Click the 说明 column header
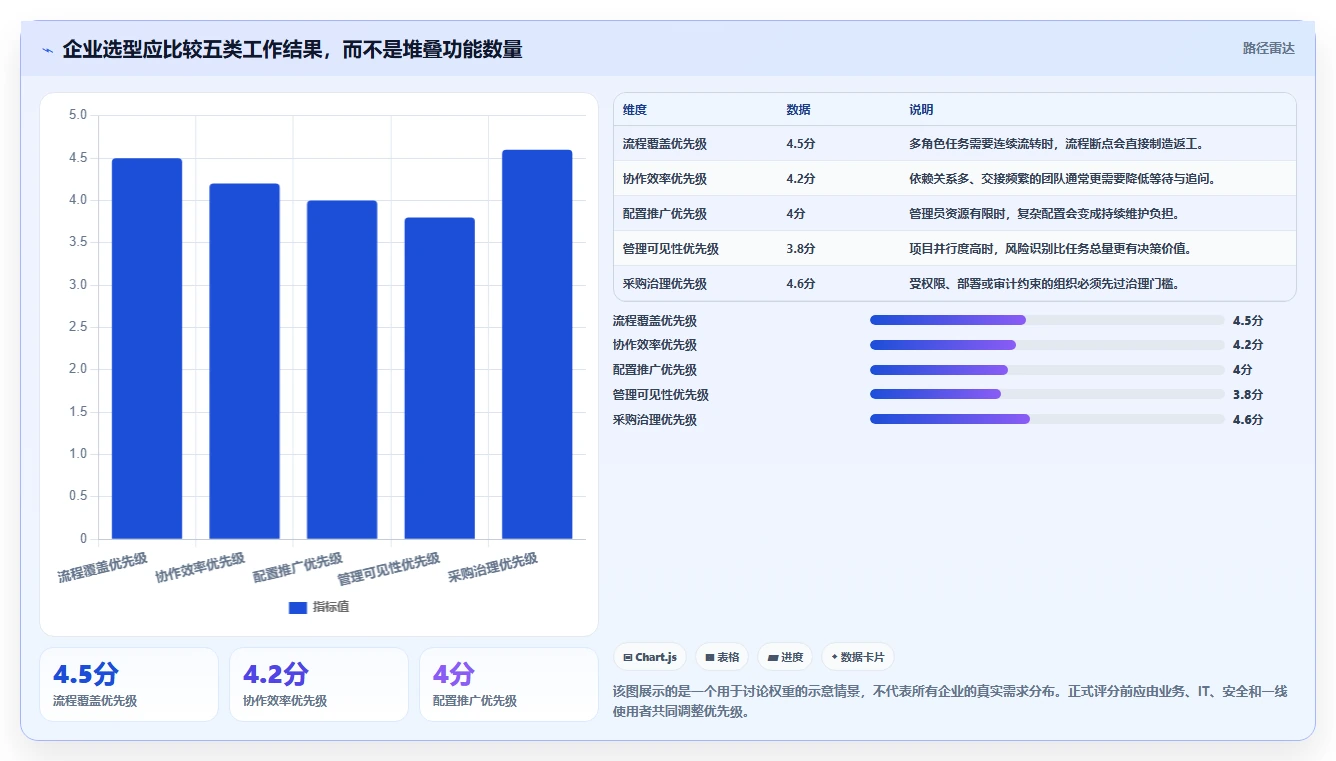 921,110
